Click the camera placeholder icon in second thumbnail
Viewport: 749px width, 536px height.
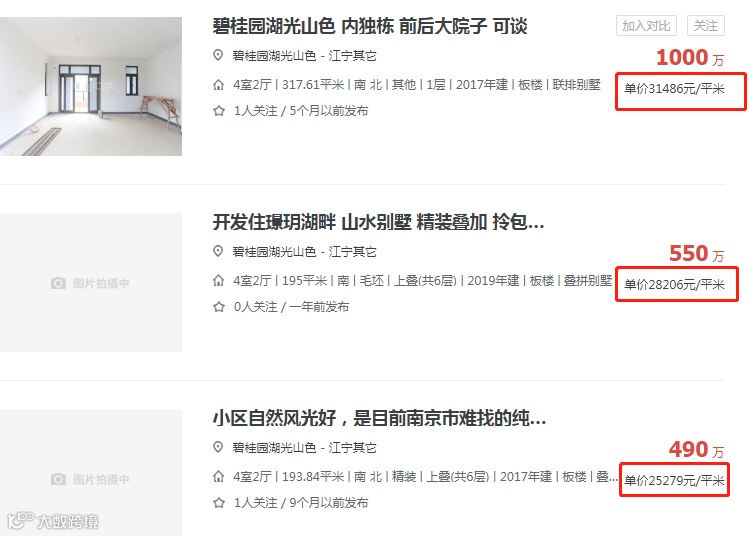58,283
